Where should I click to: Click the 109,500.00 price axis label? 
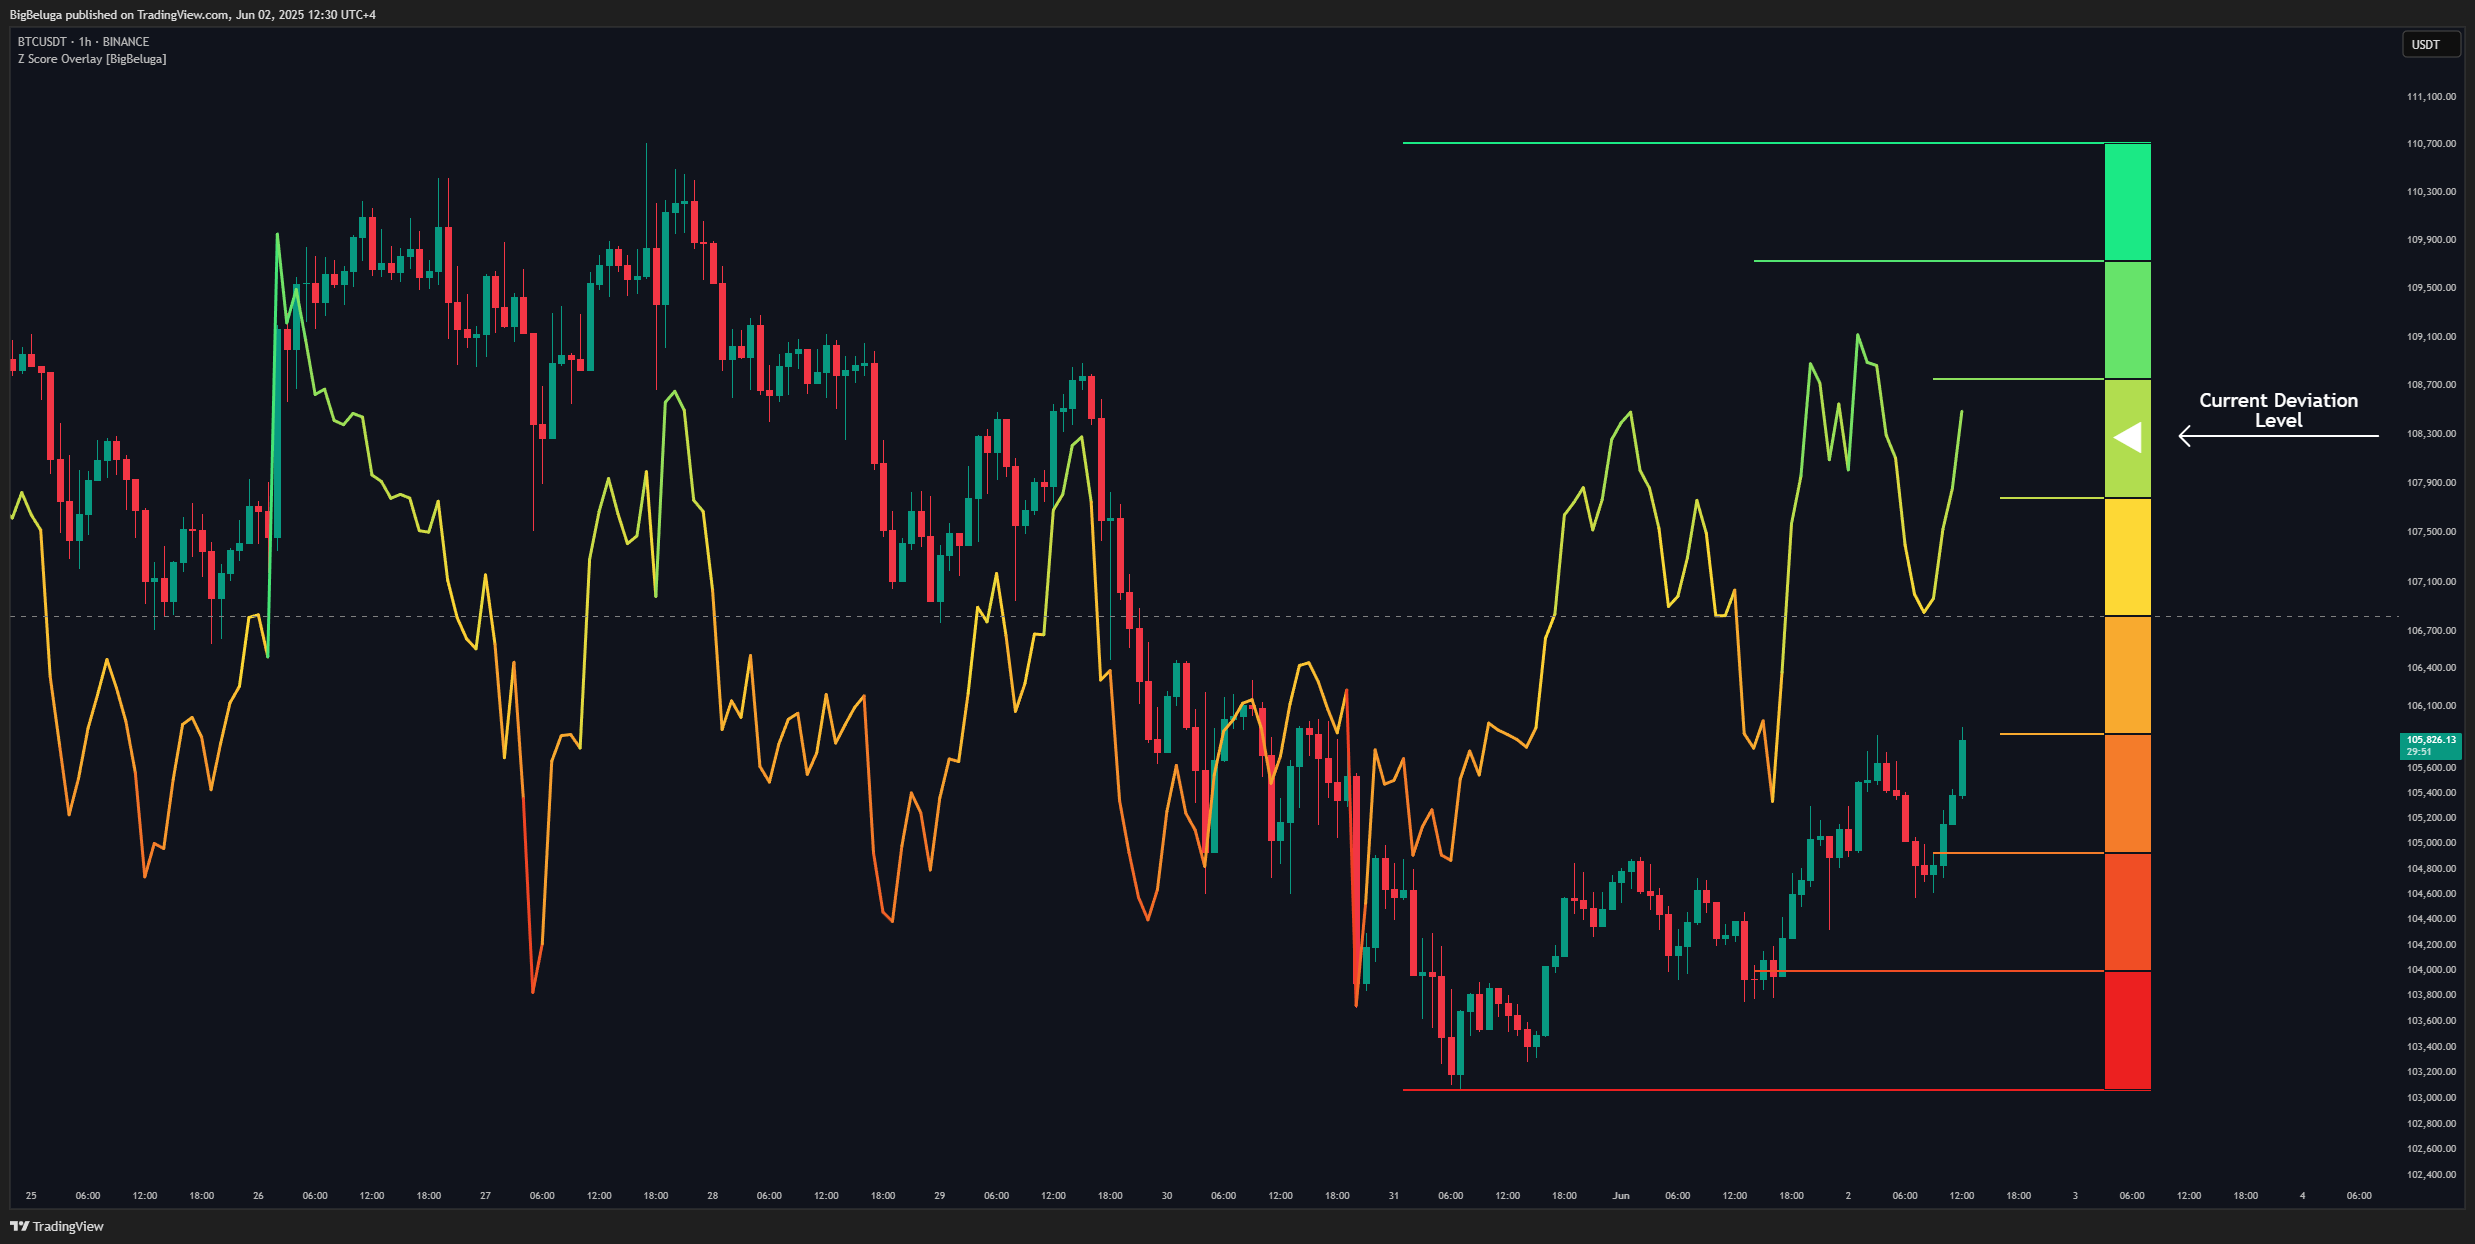pos(2431,288)
